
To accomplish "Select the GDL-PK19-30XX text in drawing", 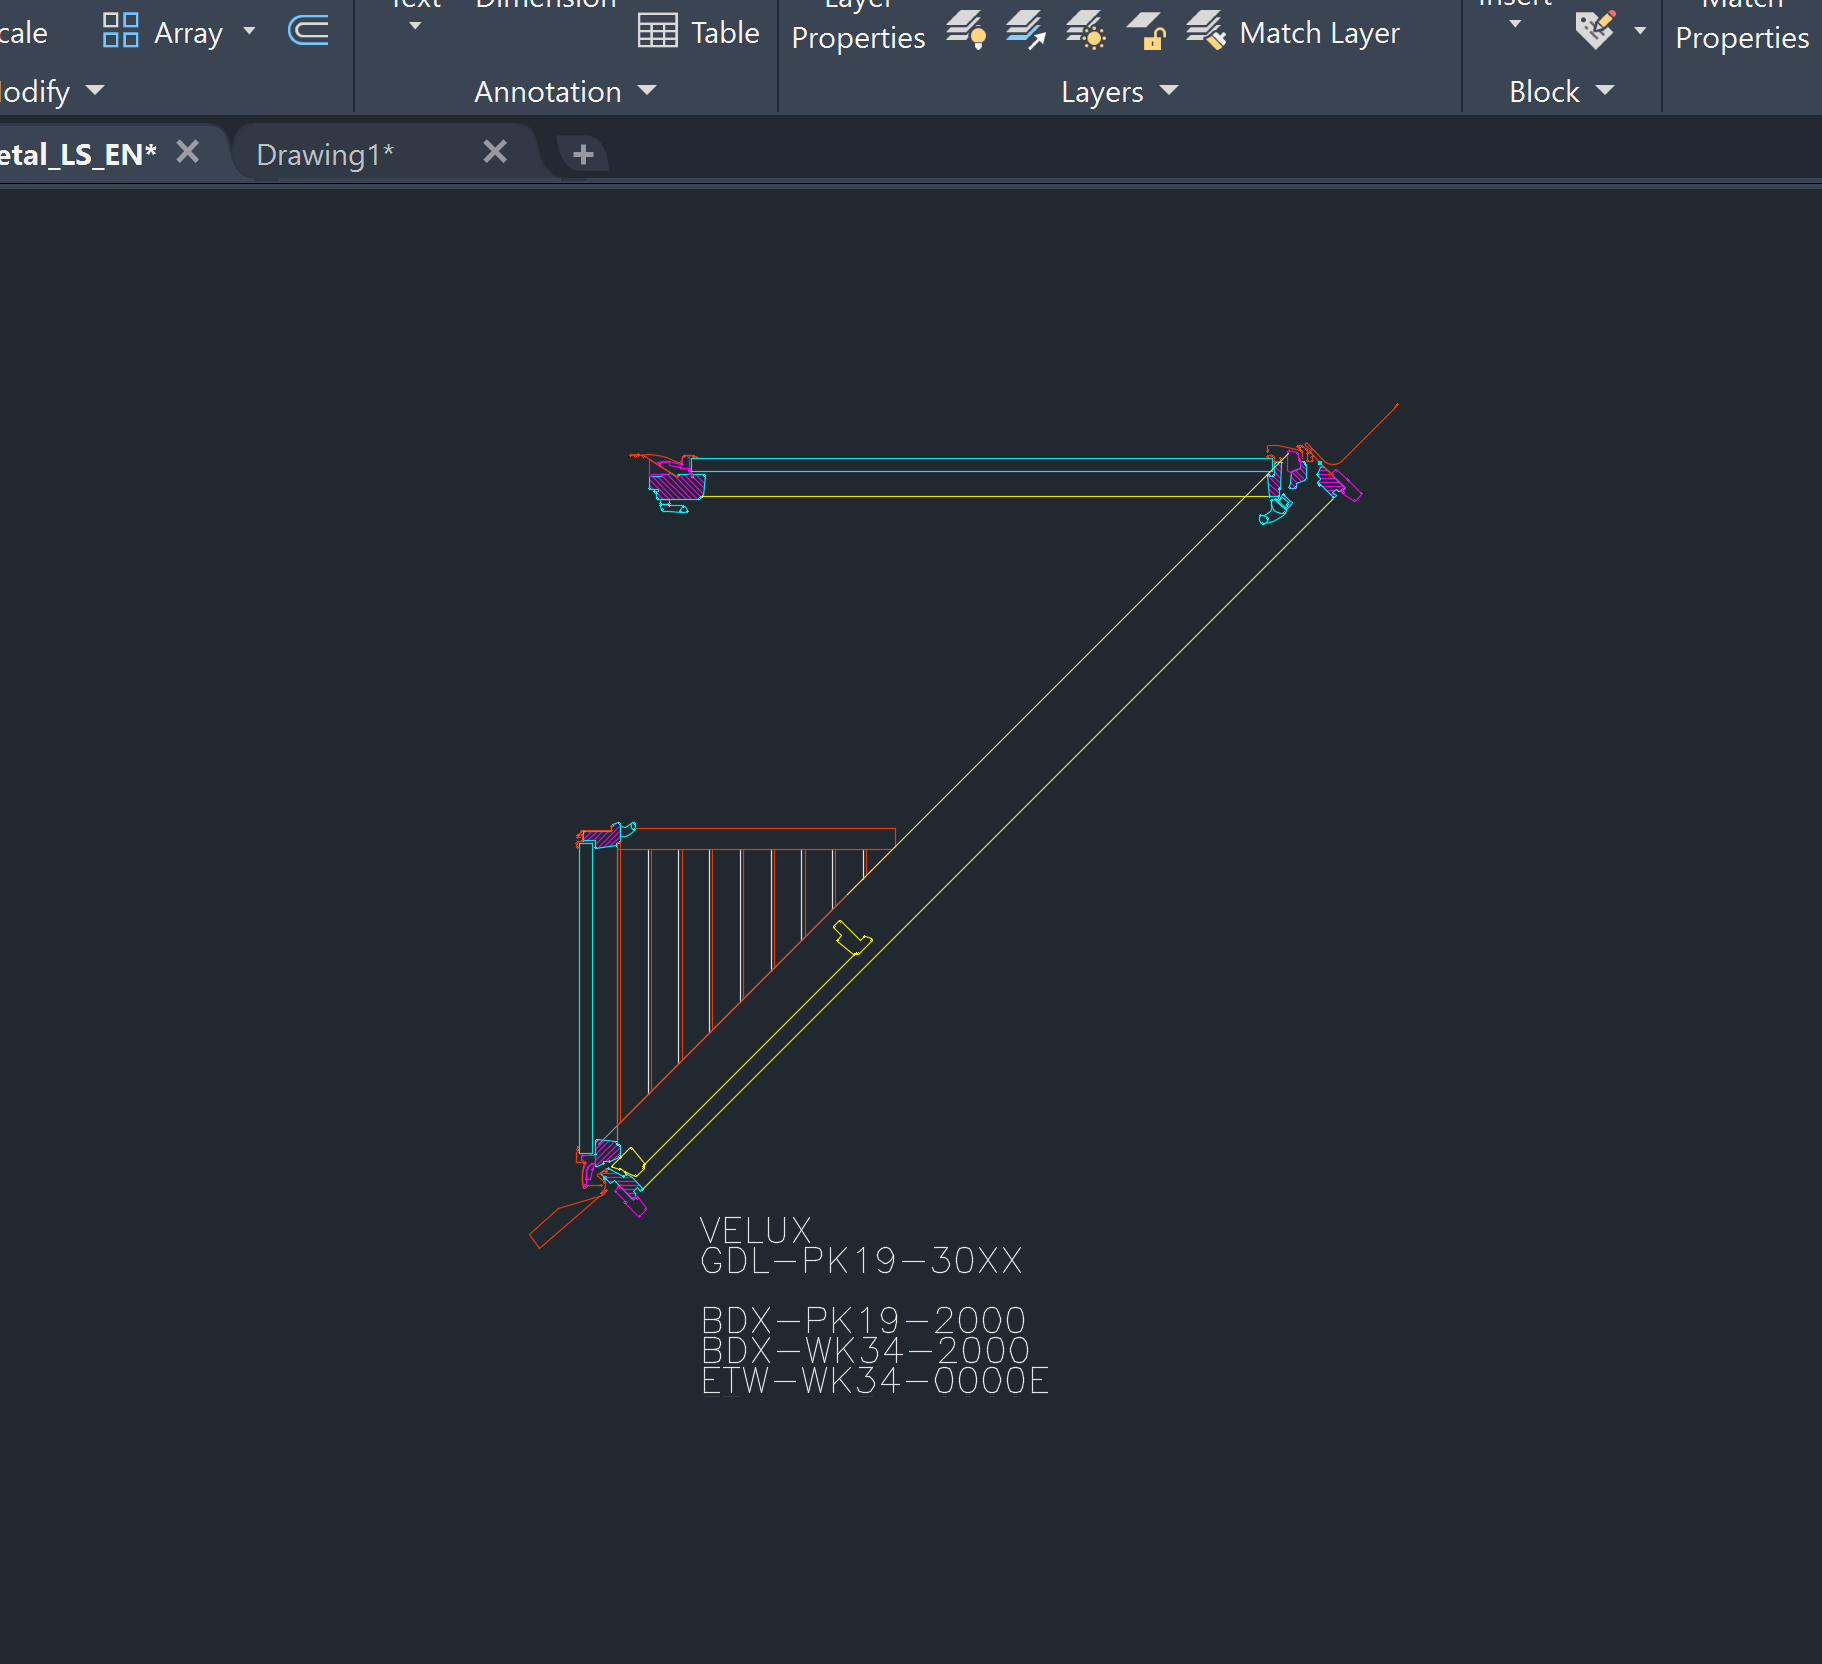I will click(861, 1261).
